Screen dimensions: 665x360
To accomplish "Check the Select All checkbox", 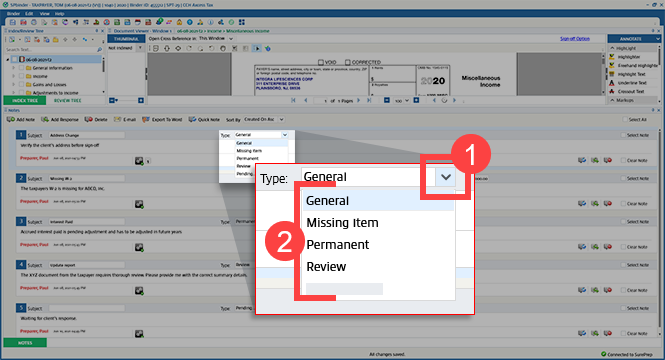I will 625,120.
